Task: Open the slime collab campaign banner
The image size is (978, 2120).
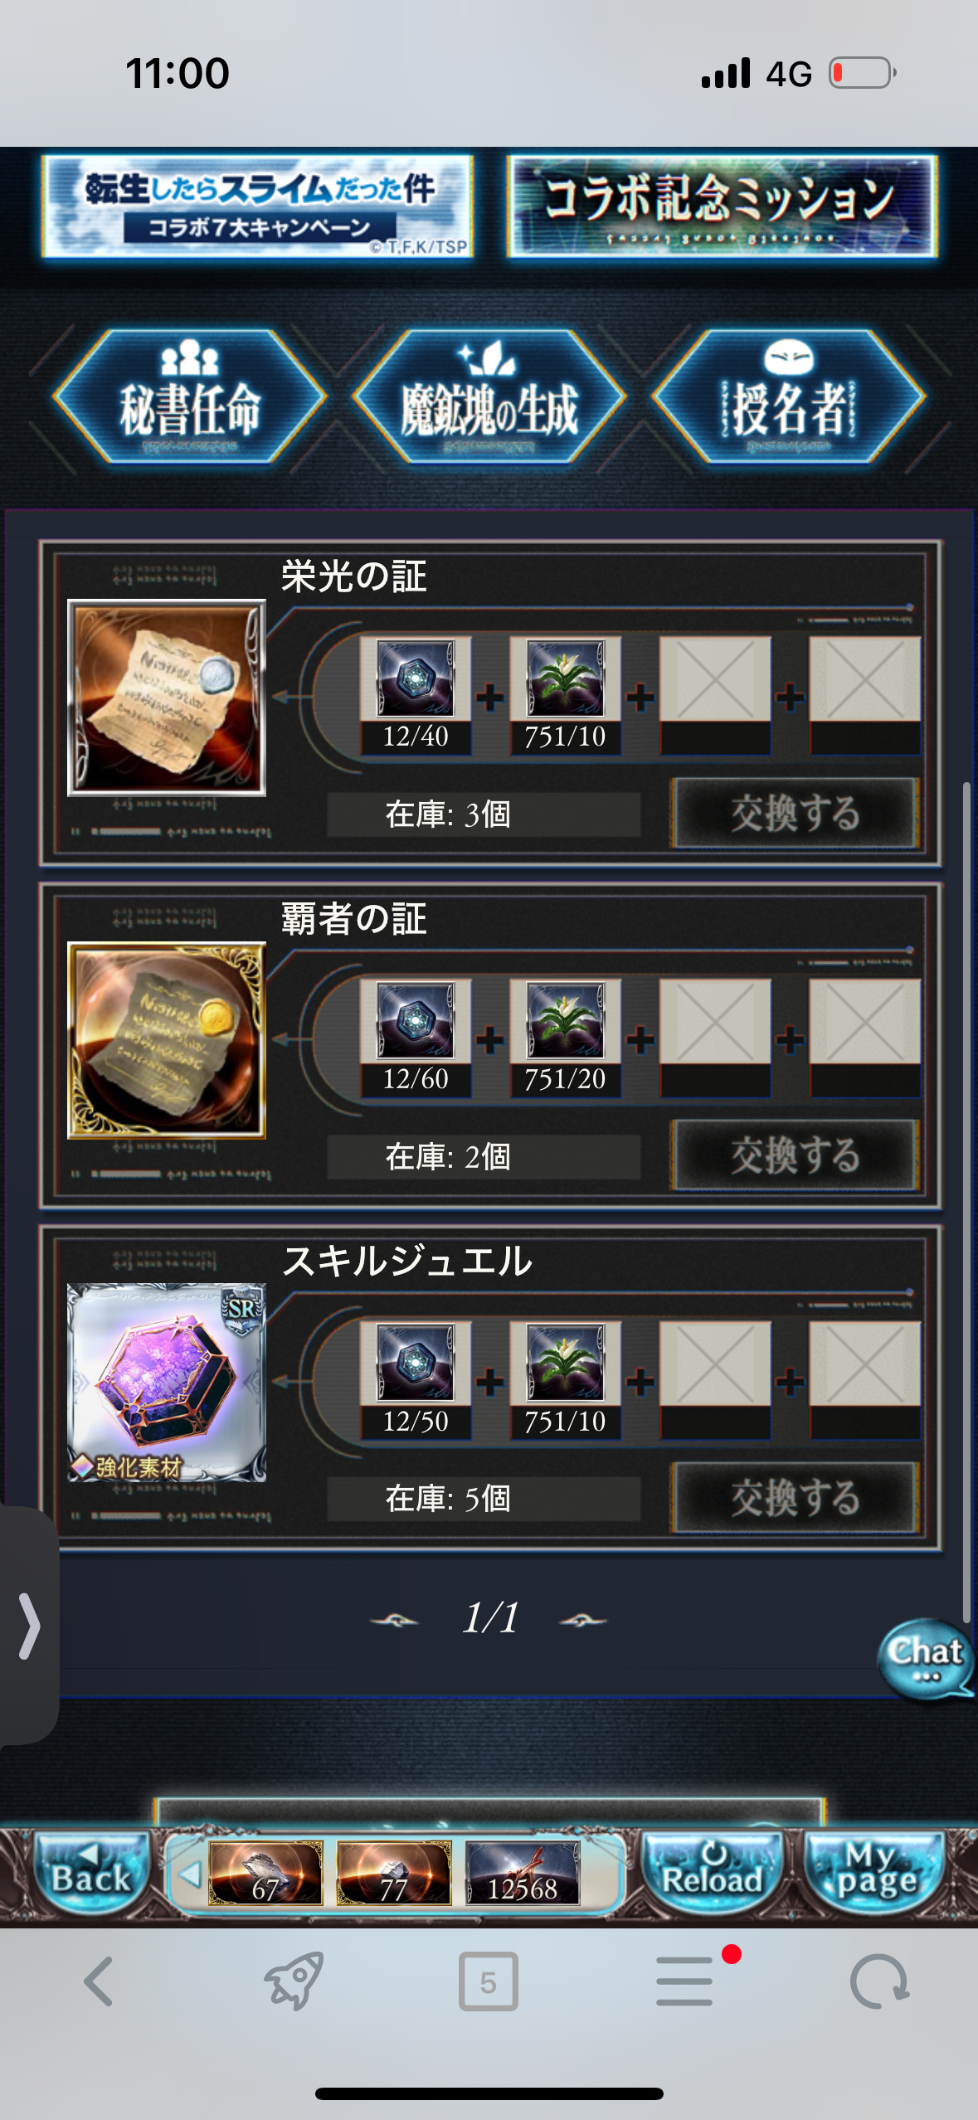Action: click(x=257, y=206)
